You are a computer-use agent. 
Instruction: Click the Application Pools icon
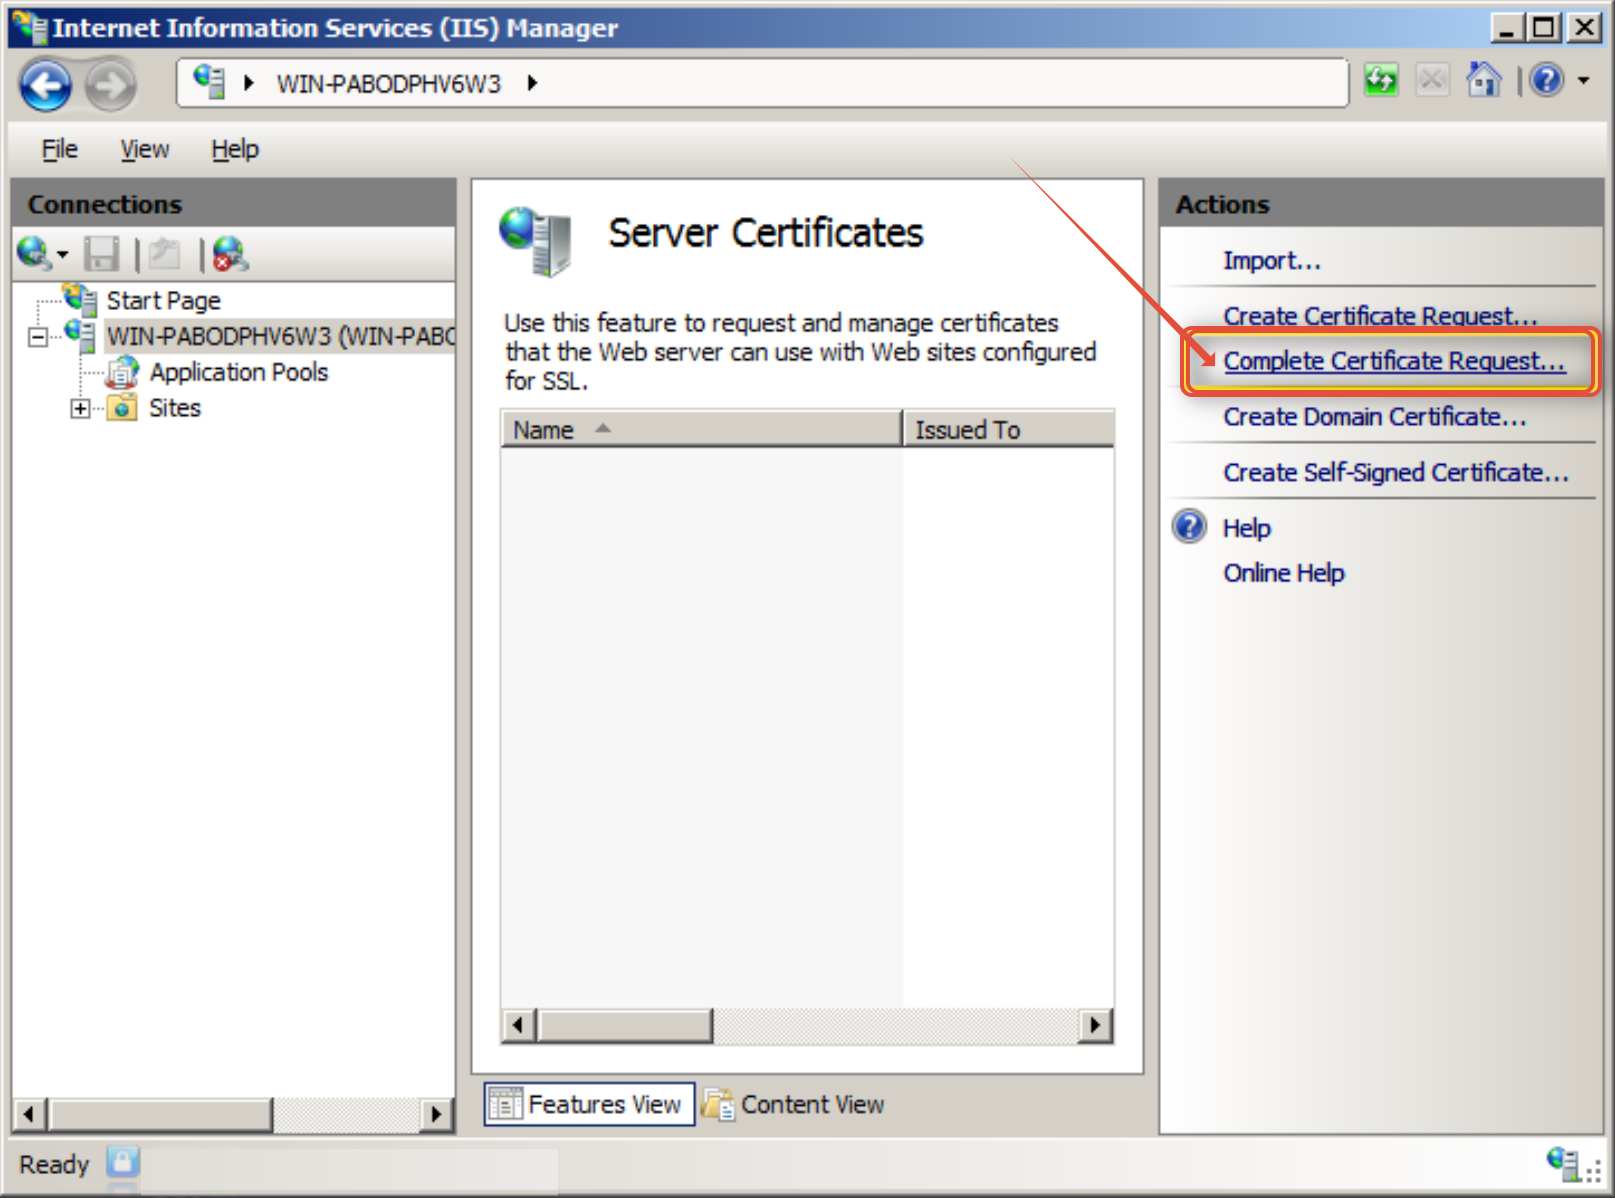point(123,372)
